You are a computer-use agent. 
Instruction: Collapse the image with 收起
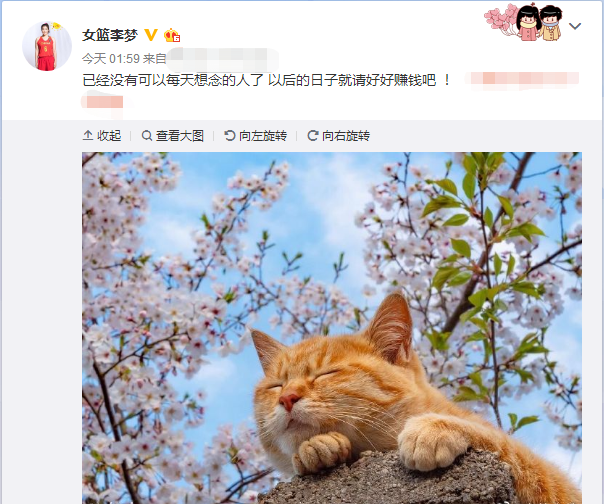point(102,136)
